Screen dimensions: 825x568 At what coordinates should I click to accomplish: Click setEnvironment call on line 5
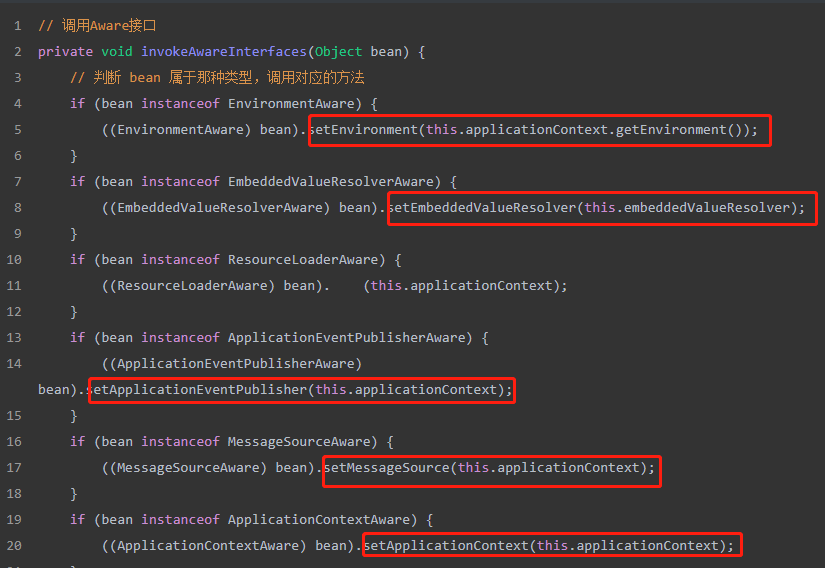click(x=534, y=130)
